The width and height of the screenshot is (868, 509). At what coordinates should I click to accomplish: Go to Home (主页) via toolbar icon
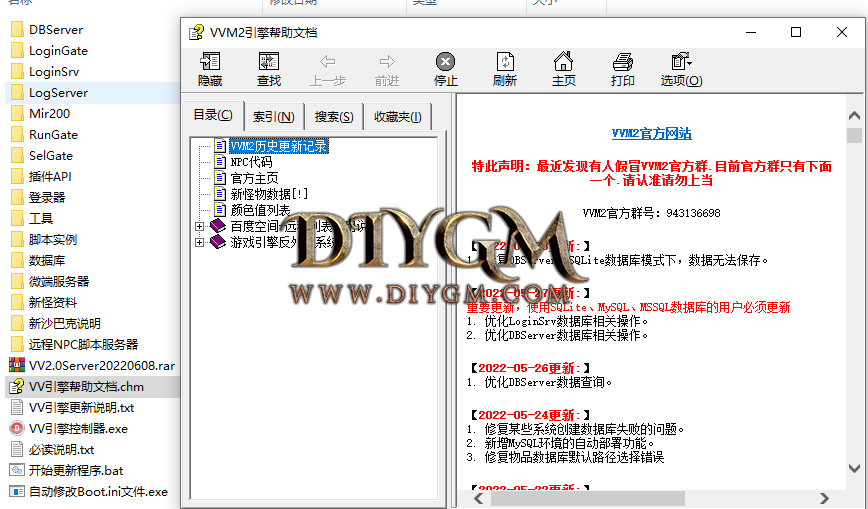564,61
